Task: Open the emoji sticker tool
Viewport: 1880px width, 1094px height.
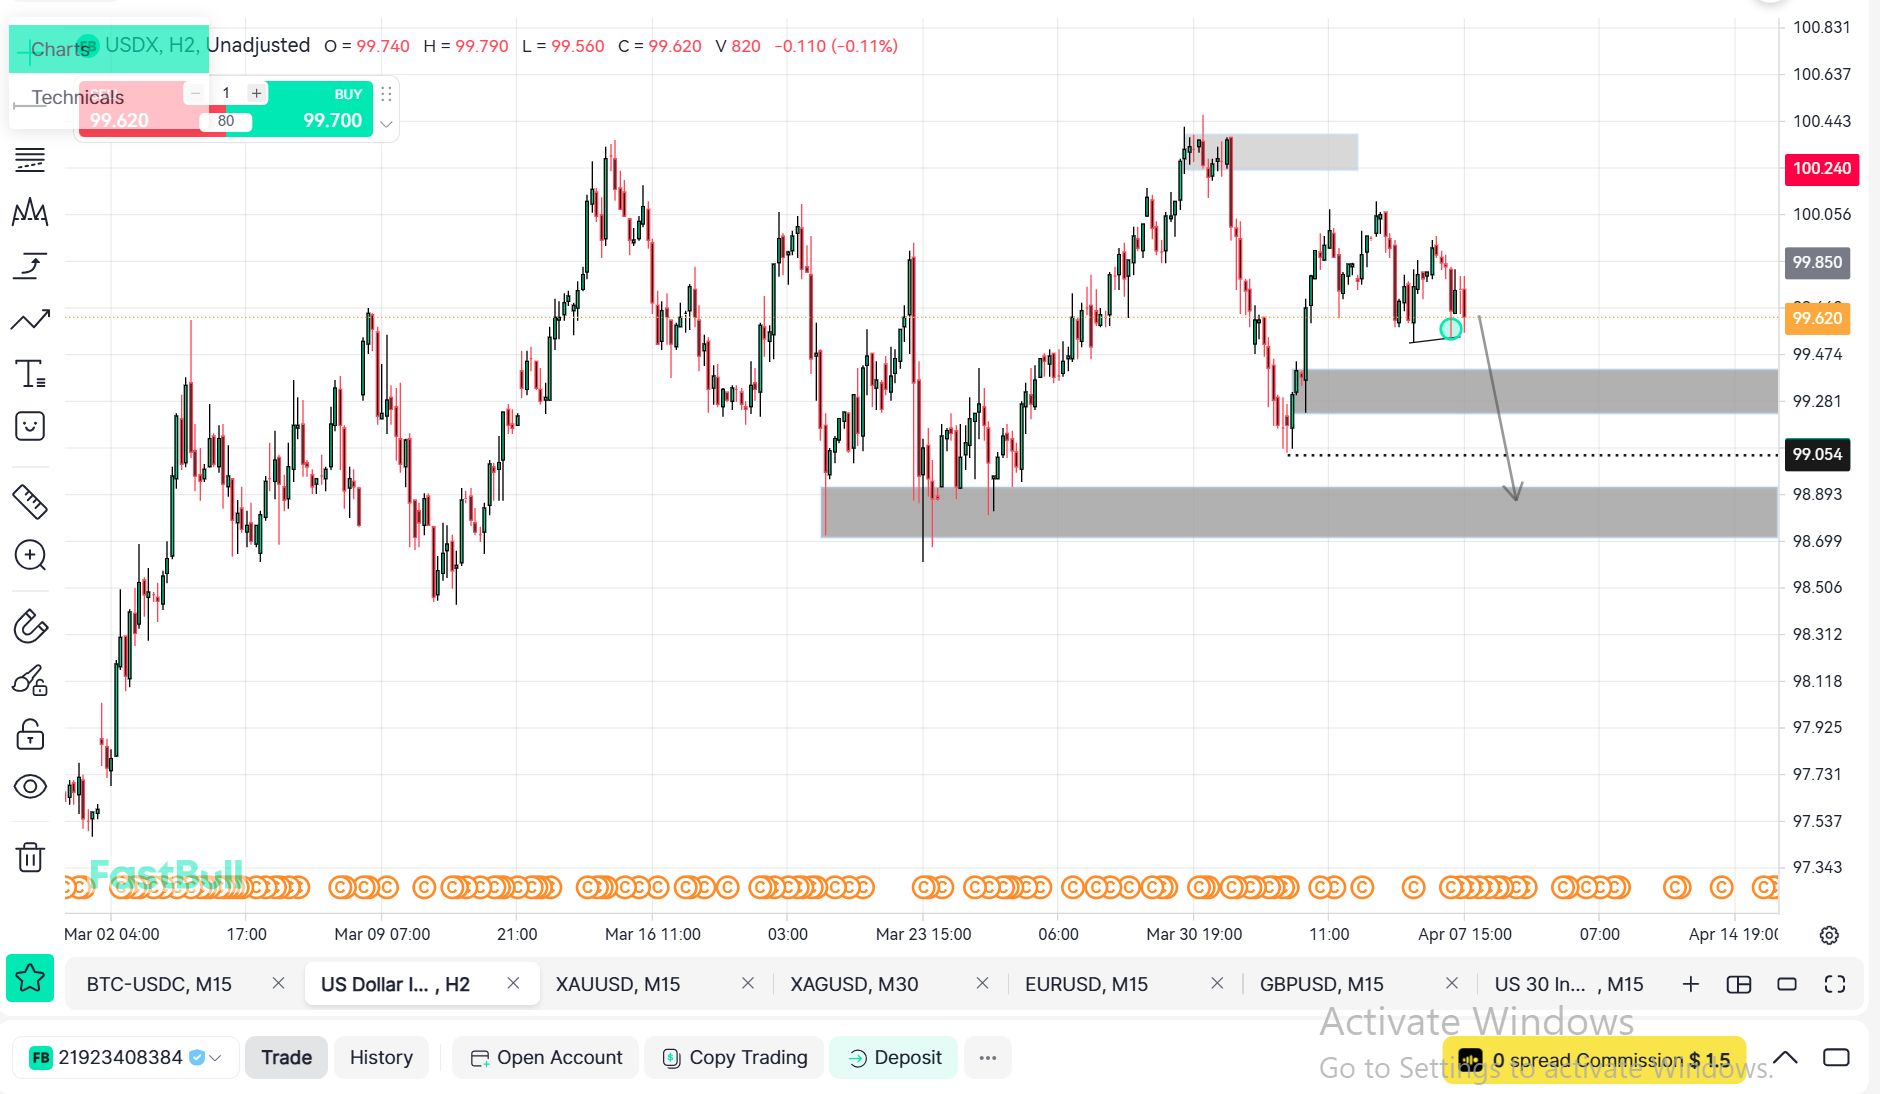Action: click(30, 427)
